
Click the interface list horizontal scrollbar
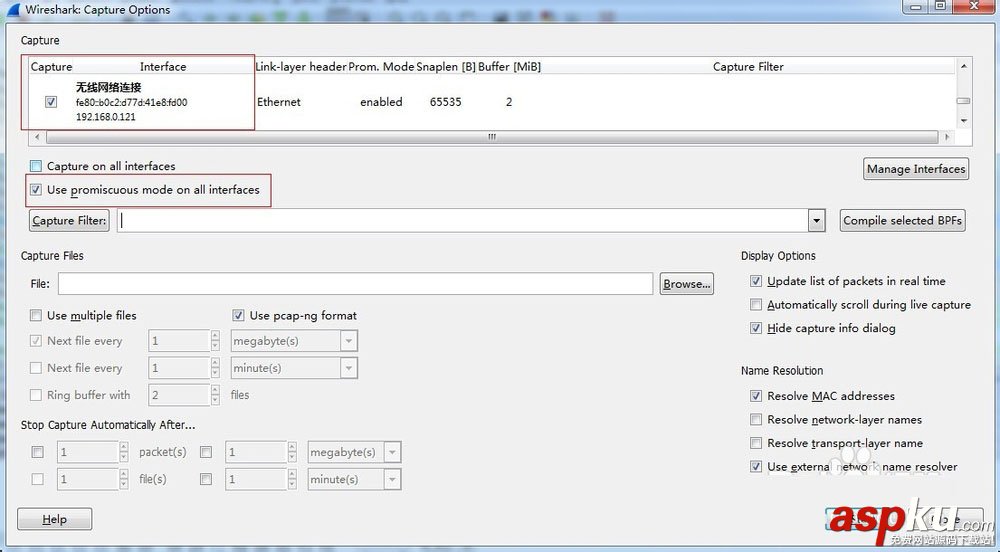pyautogui.click(x=492, y=137)
